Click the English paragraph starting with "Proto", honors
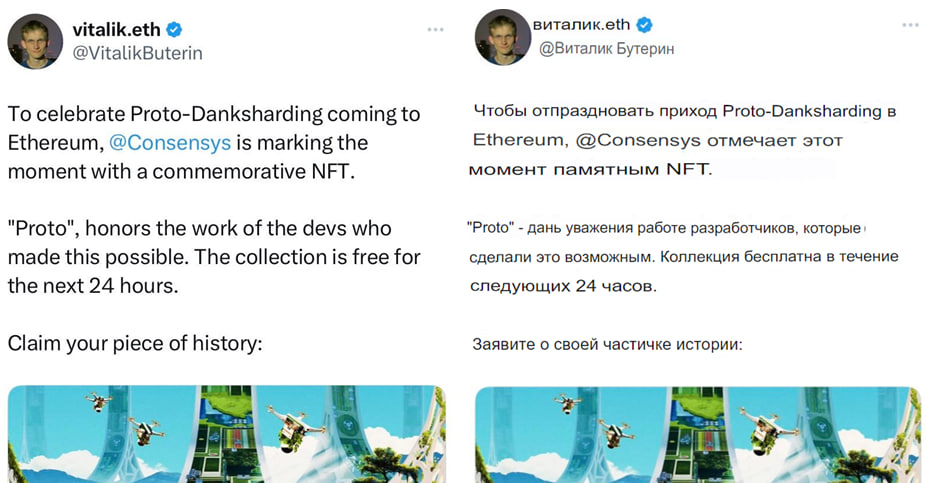This screenshot has width=926, height=483. [214, 257]
